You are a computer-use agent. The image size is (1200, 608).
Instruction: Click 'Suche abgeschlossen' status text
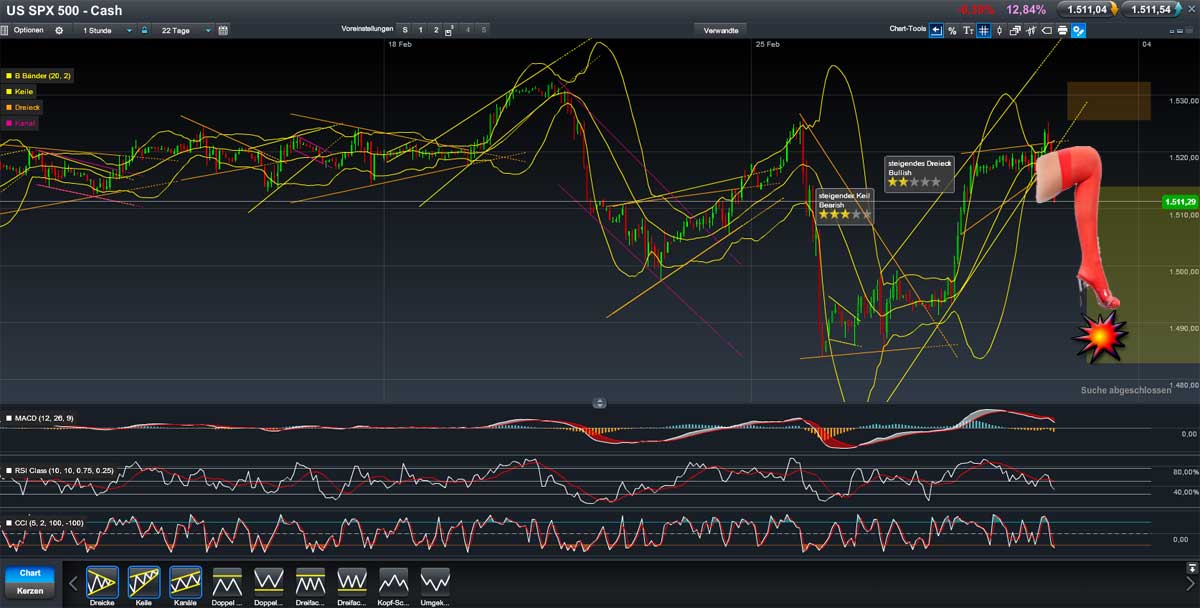1126,390
